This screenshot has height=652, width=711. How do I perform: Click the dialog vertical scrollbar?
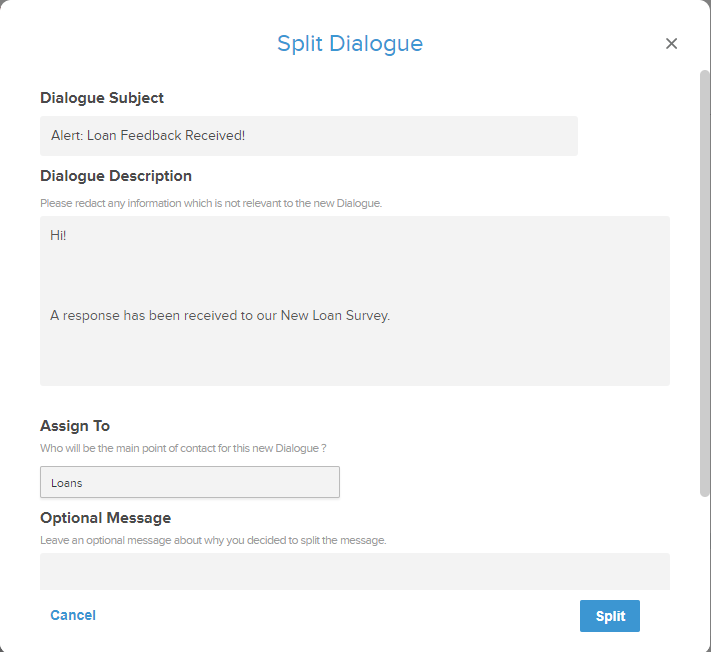(x=705, y=280)
